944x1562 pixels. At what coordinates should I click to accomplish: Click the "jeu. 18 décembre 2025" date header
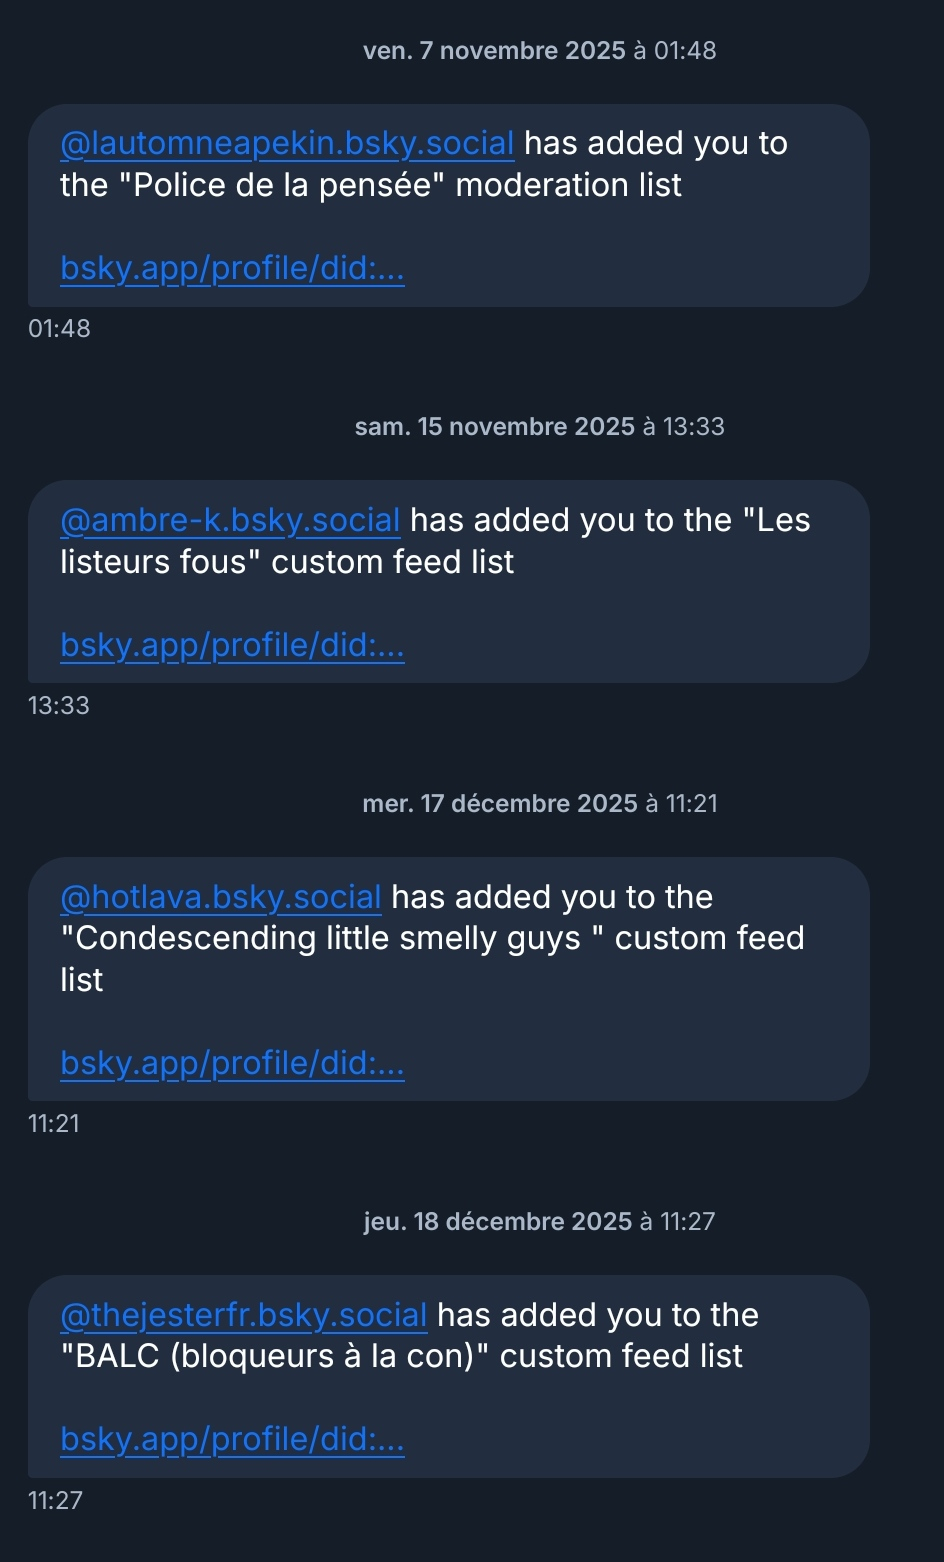pyautogui.click(x=540, y=1222)
